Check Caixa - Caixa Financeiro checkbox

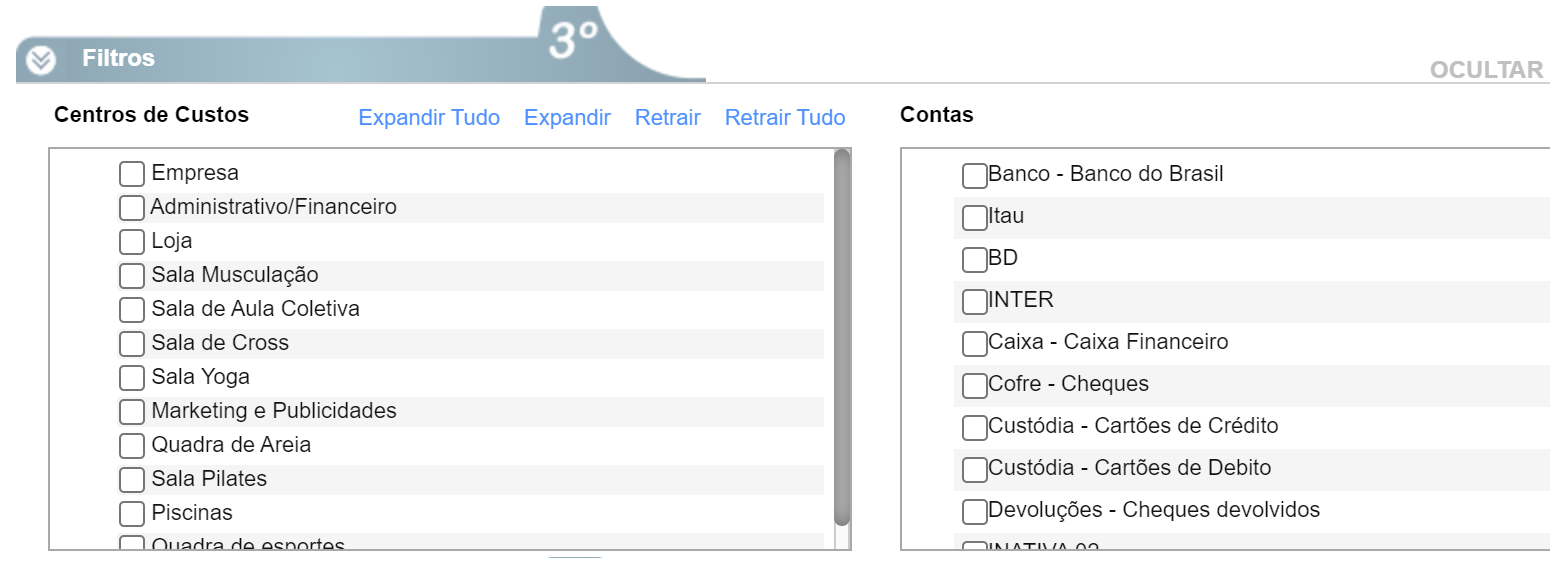(974, 344)
